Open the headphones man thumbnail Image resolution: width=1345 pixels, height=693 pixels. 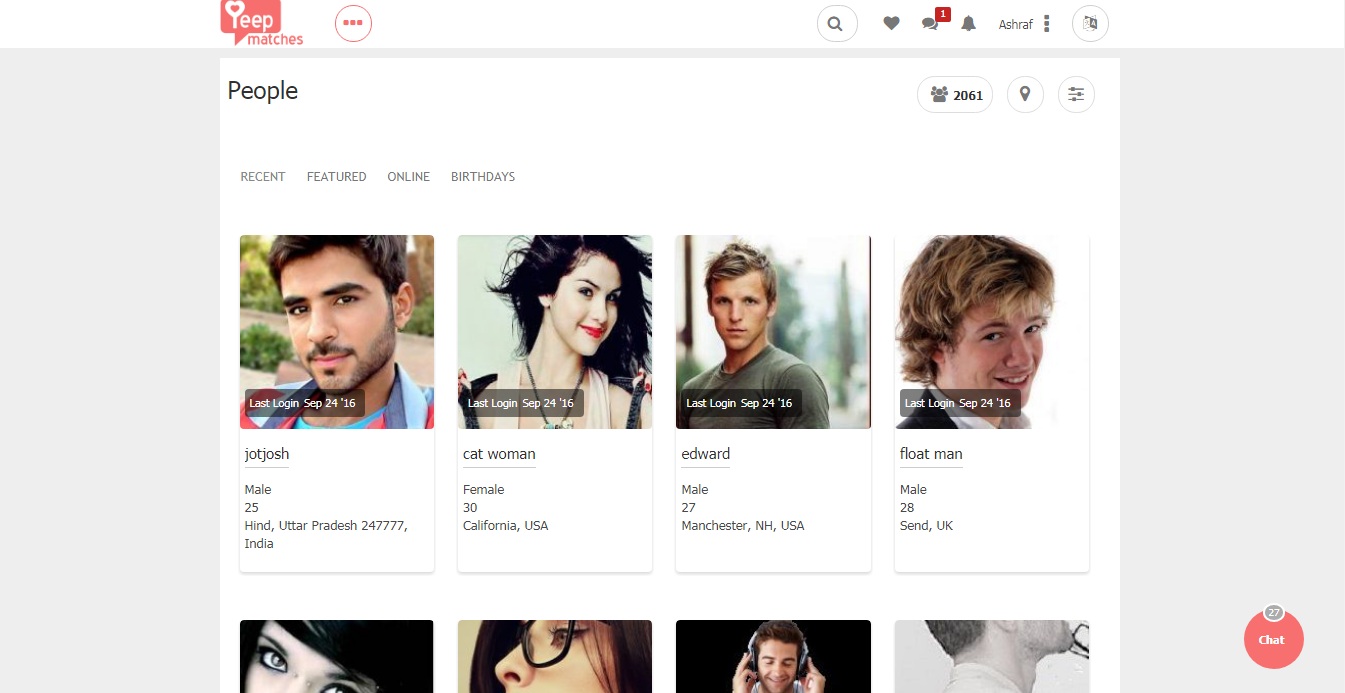click(773, 656)
